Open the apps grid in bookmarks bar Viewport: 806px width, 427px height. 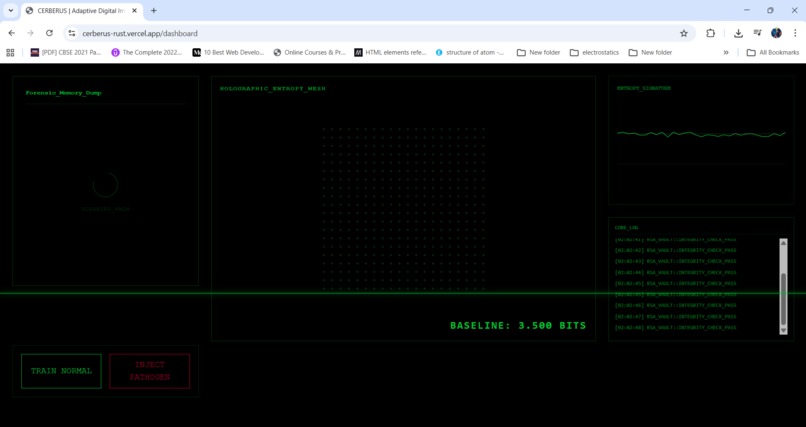pyautogui.click(x=10, y=52)
